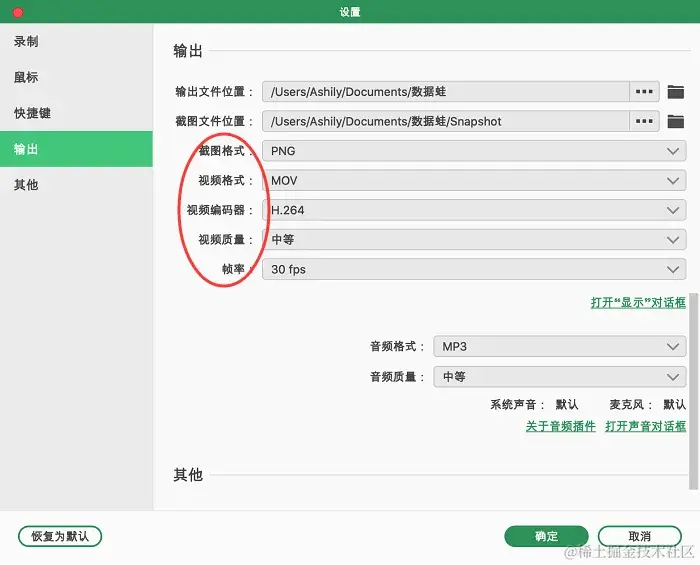
Task: Click the 取消 button
Action: coord(639,536)
